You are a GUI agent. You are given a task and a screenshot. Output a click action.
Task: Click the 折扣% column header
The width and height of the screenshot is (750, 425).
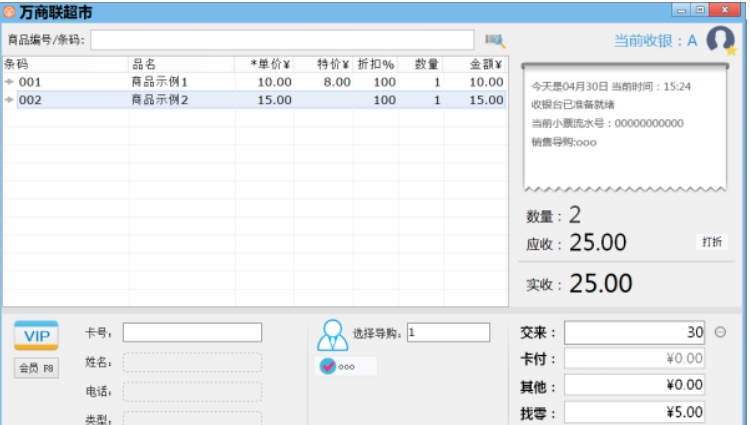(x=376, y=64)
